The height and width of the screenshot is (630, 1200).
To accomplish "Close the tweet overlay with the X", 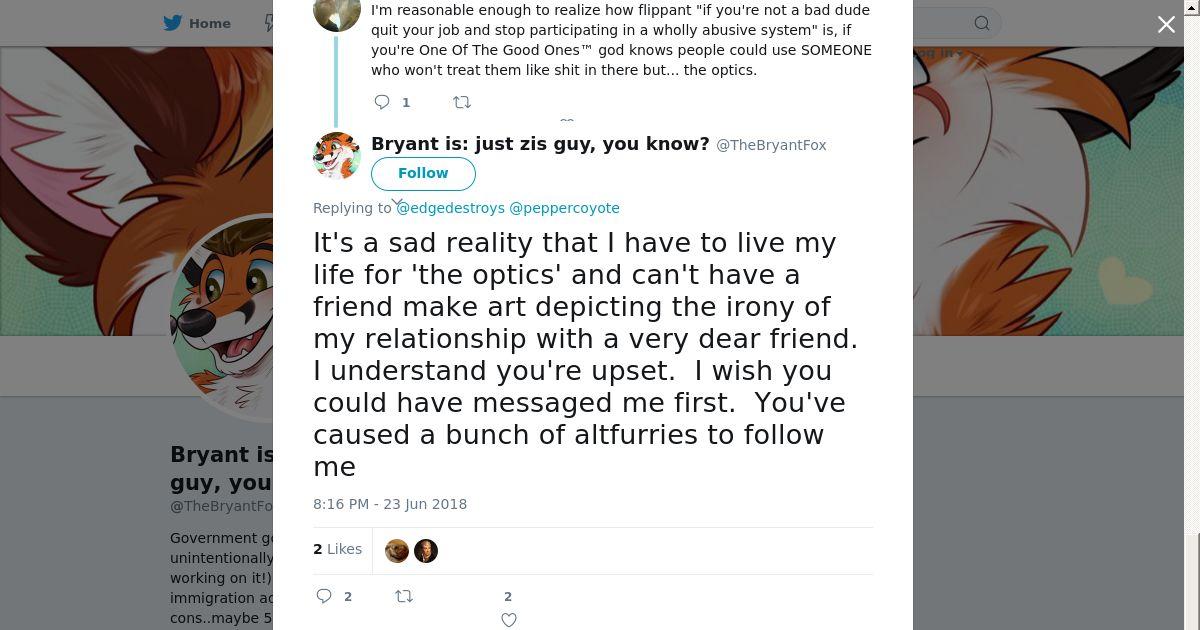I will (1166, 25).
